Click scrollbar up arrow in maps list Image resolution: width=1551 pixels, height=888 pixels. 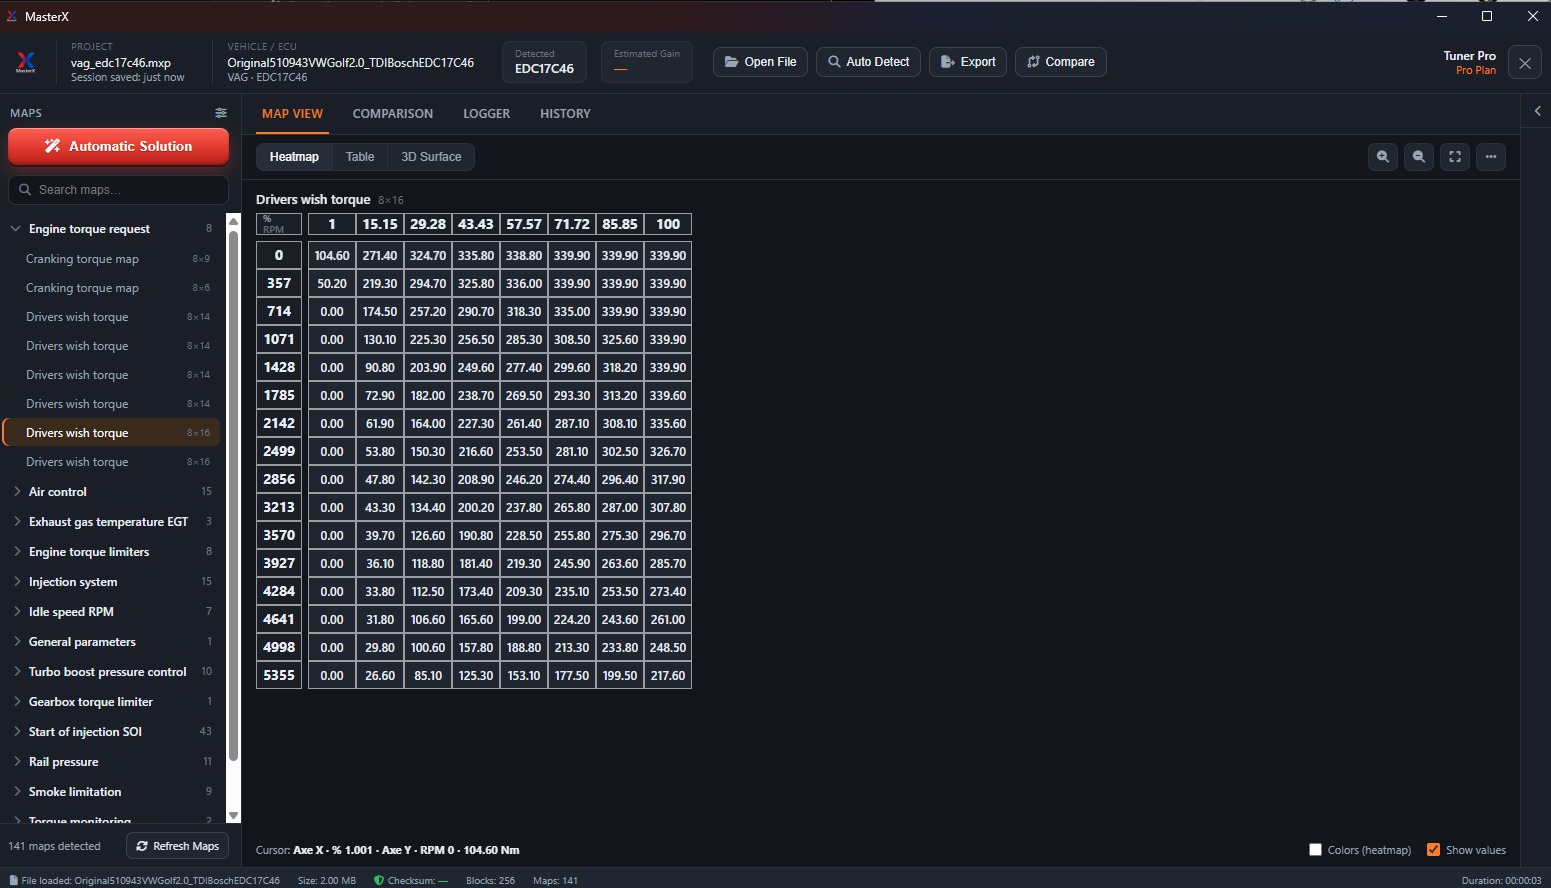click(x=234, y=221)
